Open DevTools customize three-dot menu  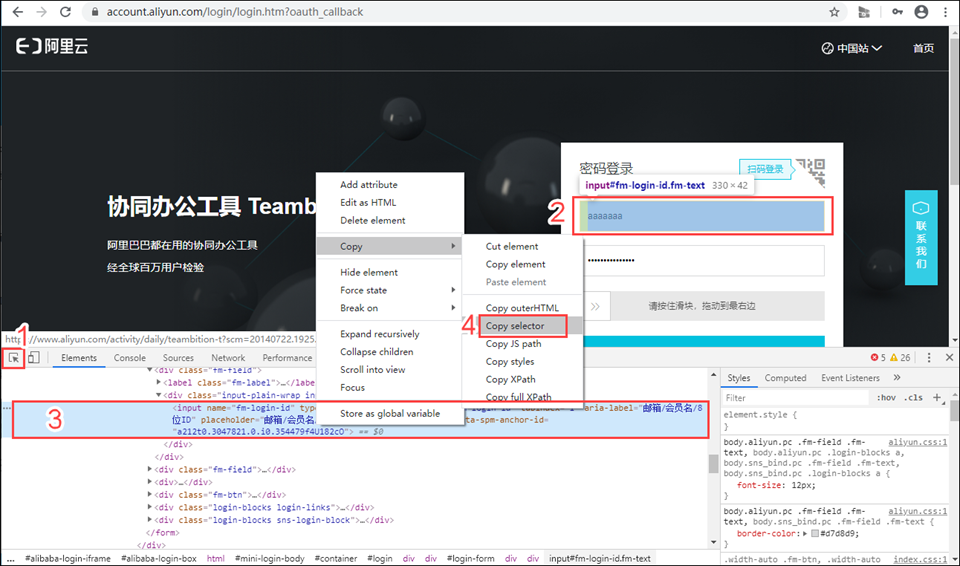tap(929, 358)
